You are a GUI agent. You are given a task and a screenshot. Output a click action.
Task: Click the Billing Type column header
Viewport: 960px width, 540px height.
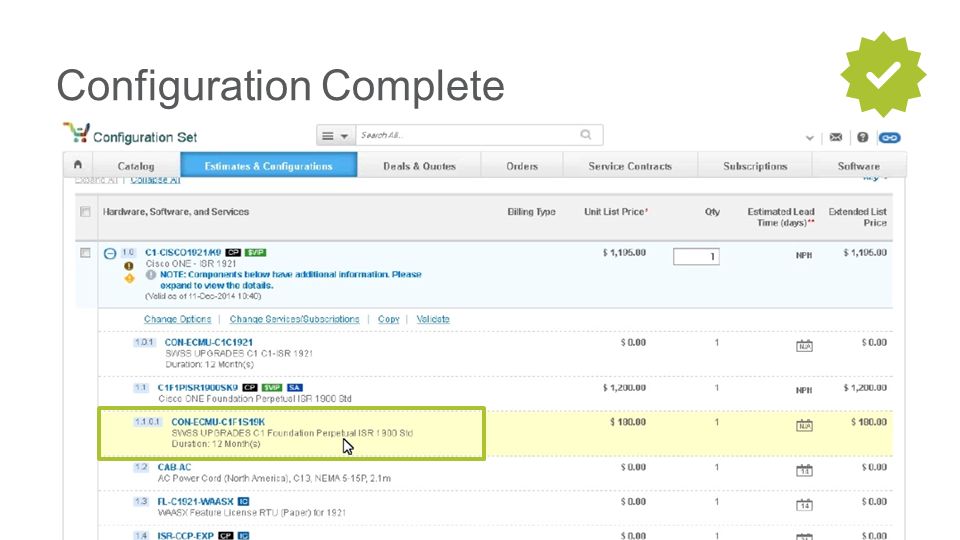point(531,212)
